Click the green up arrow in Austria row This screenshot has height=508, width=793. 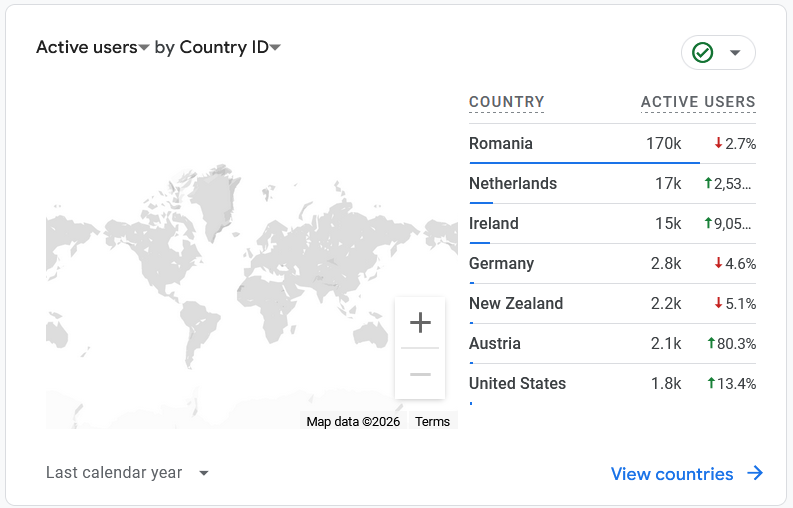(711, 344)
